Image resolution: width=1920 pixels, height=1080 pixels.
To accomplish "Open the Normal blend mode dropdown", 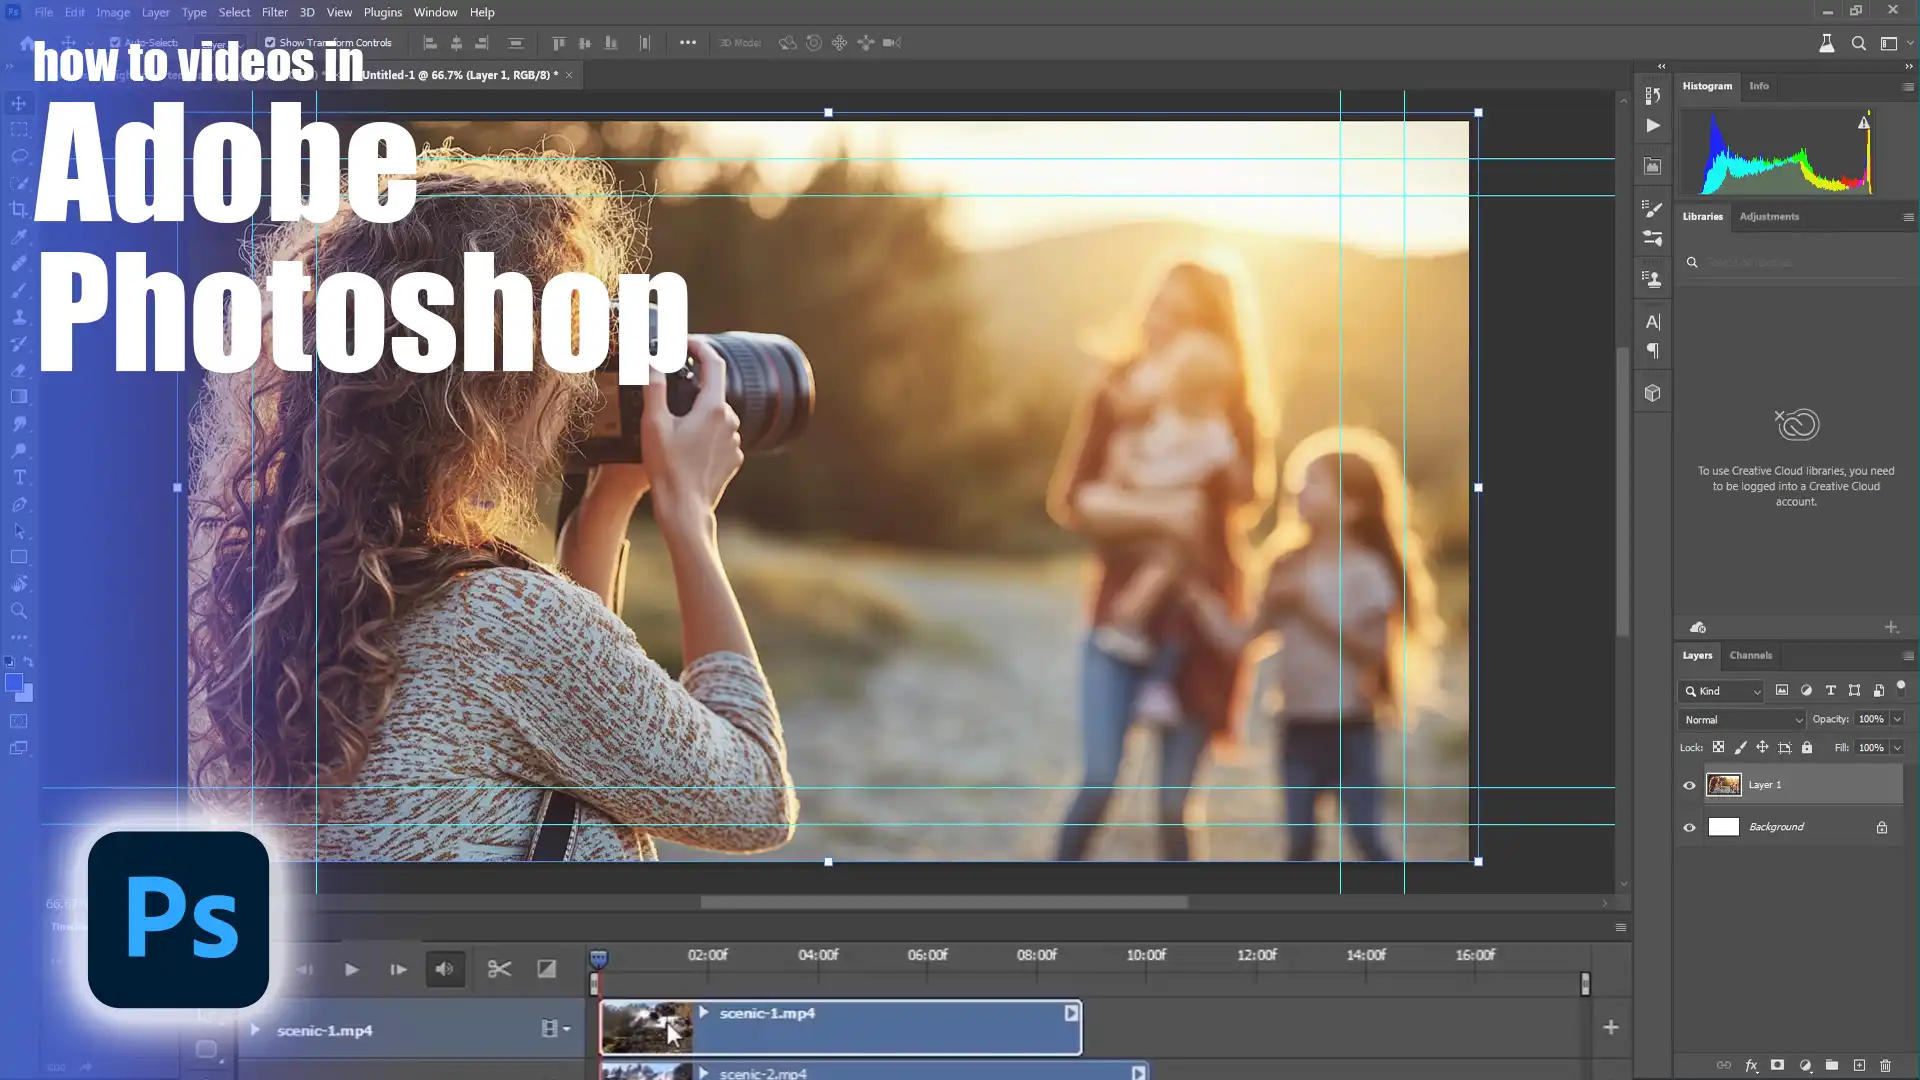I will tap(1742, 719).
